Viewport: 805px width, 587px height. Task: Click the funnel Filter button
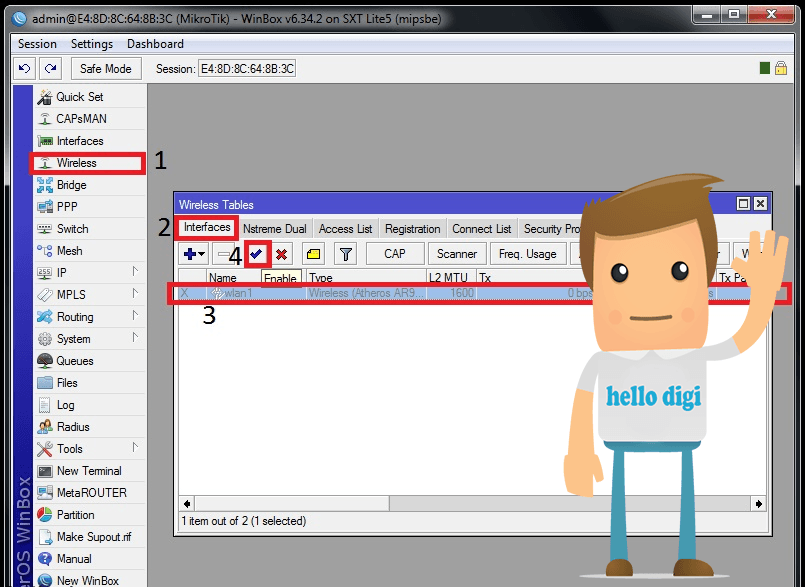click(x=346, y=254)
